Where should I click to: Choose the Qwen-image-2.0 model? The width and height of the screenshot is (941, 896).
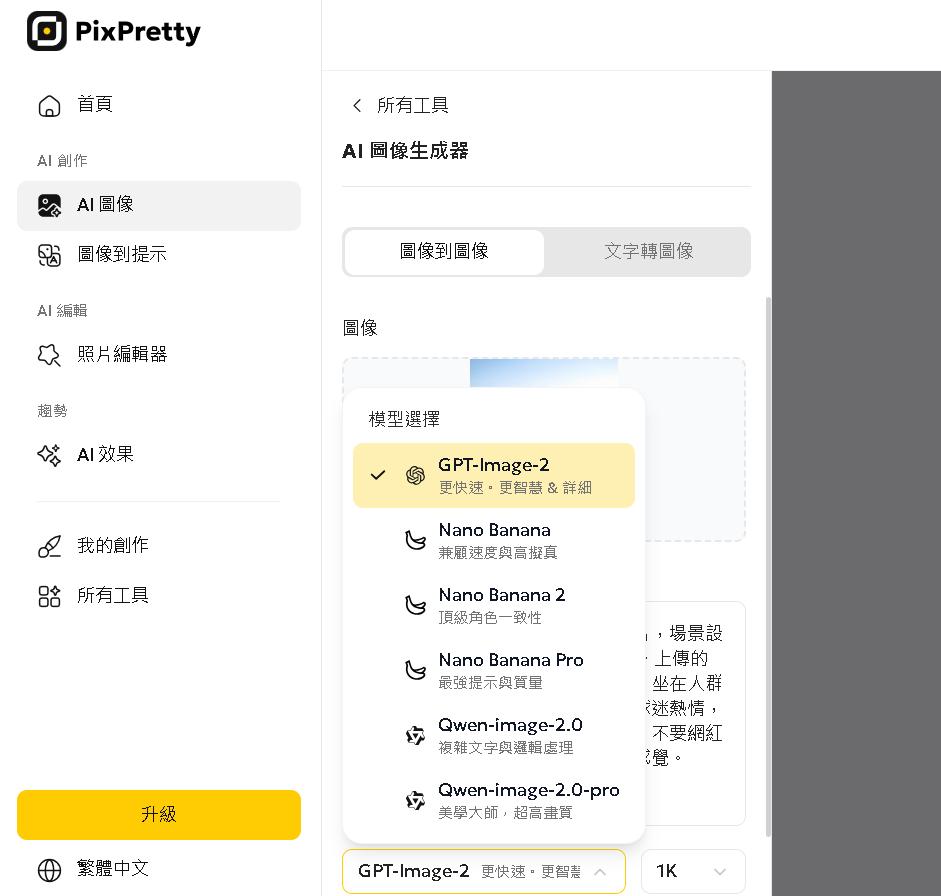(494, 735)
